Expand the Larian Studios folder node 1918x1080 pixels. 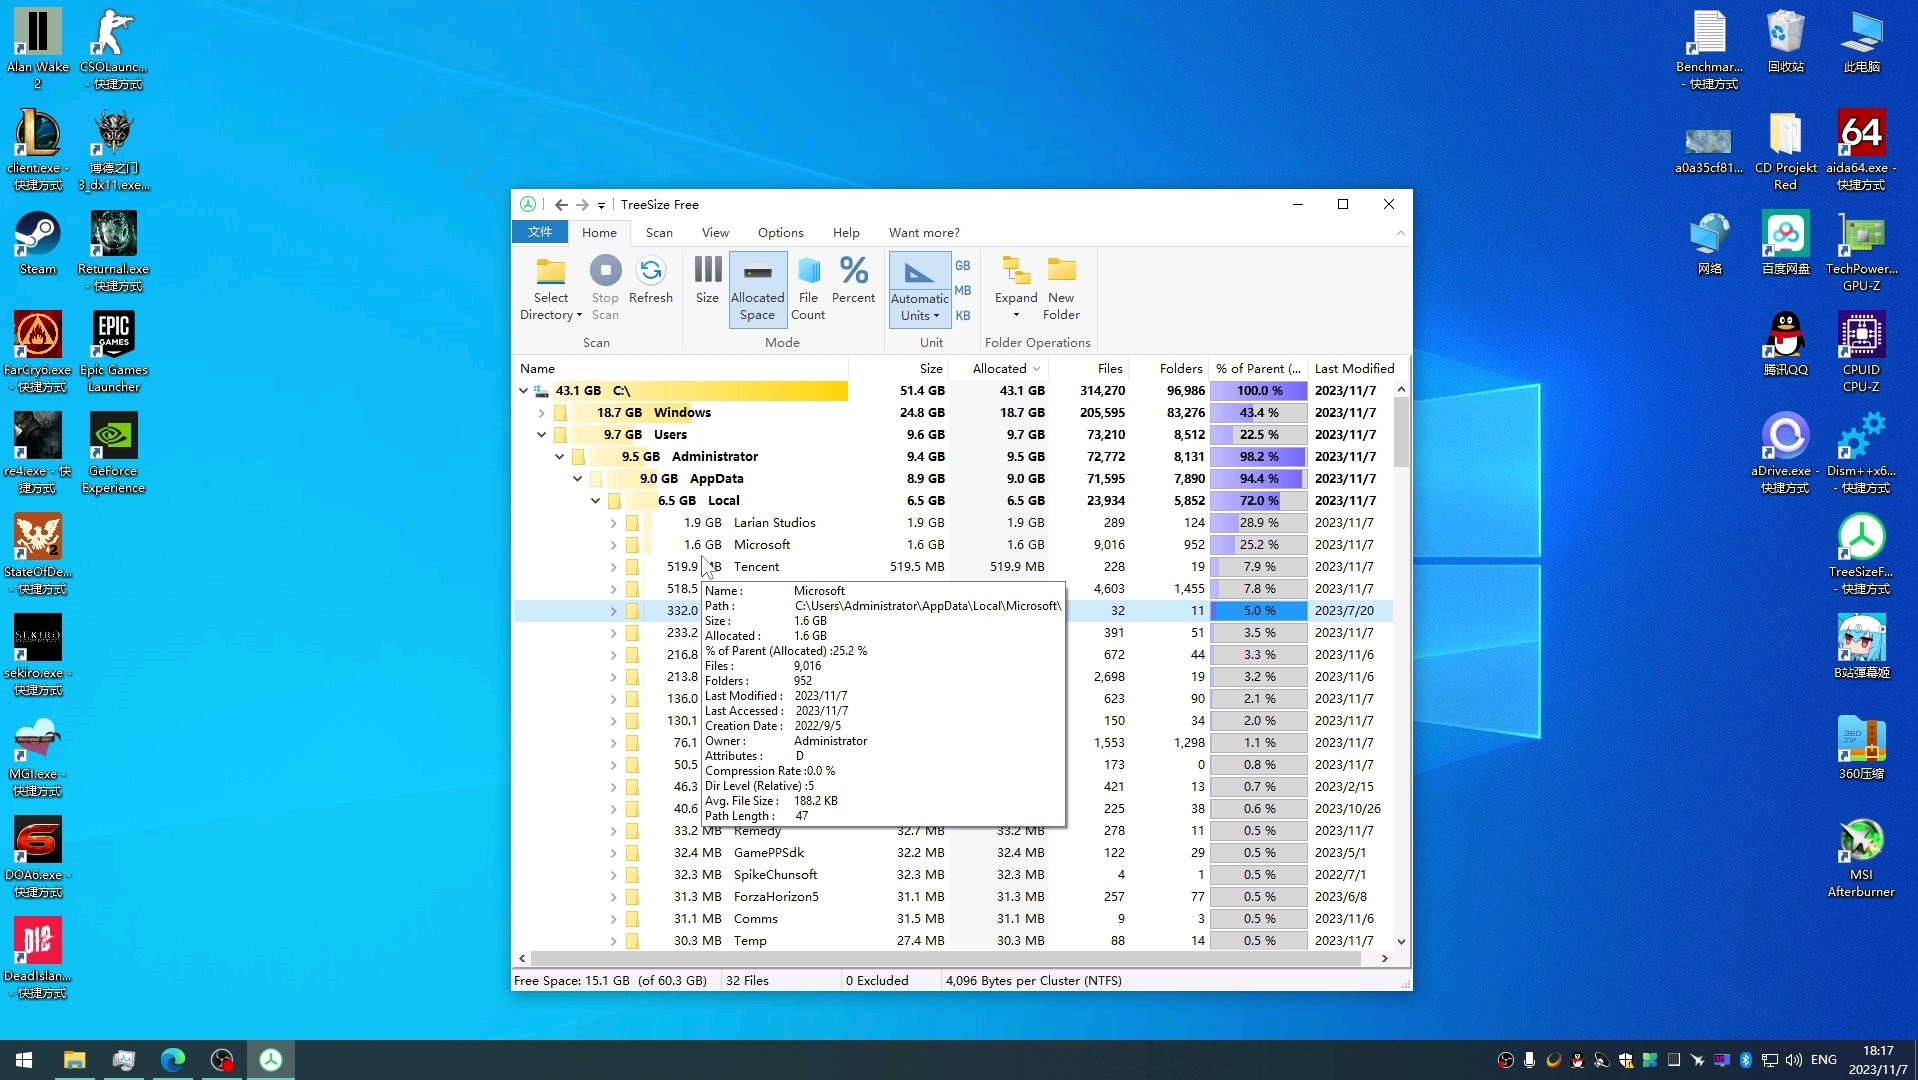(x=613, y=523)
